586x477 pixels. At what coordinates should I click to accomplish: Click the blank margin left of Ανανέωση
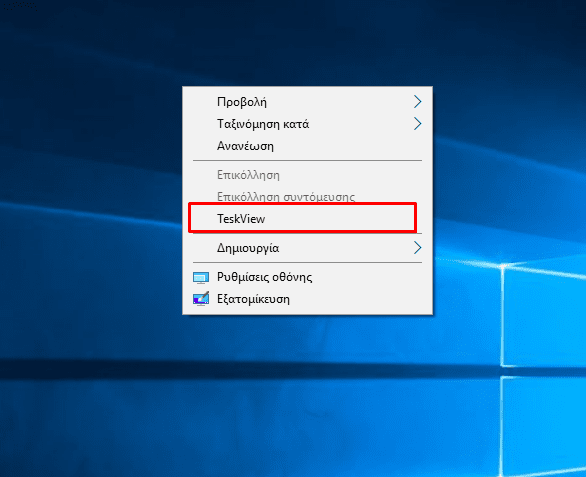tap(200, 146)
